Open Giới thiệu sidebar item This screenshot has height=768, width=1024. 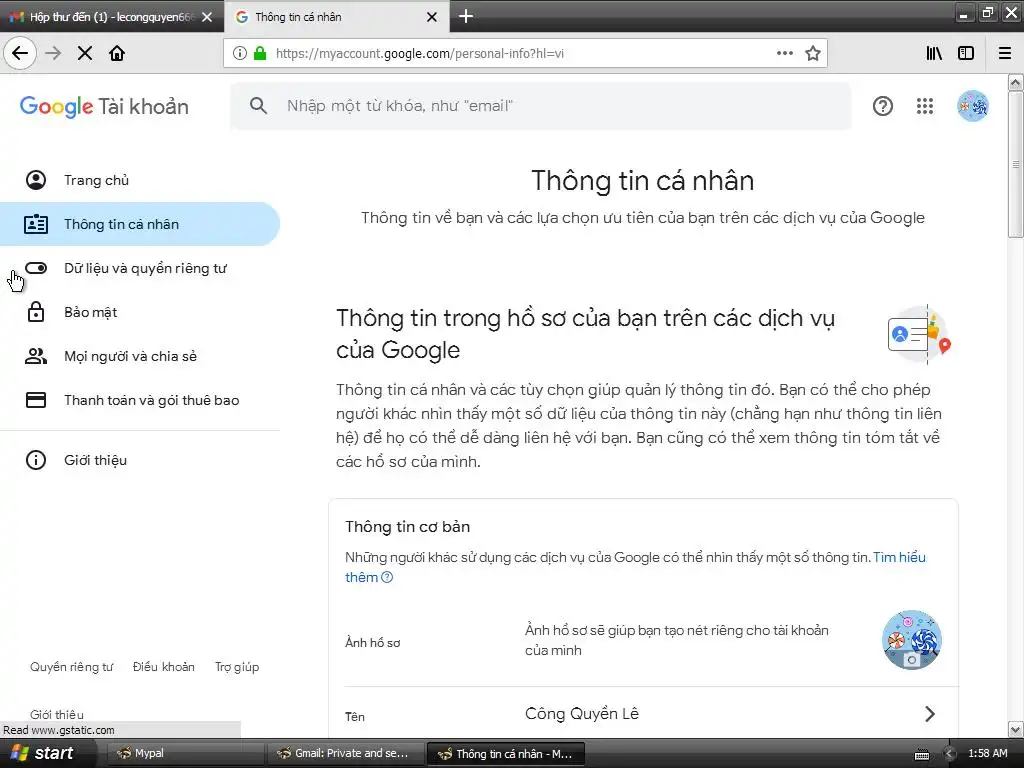pyautogui.click(x=140, y=460)
